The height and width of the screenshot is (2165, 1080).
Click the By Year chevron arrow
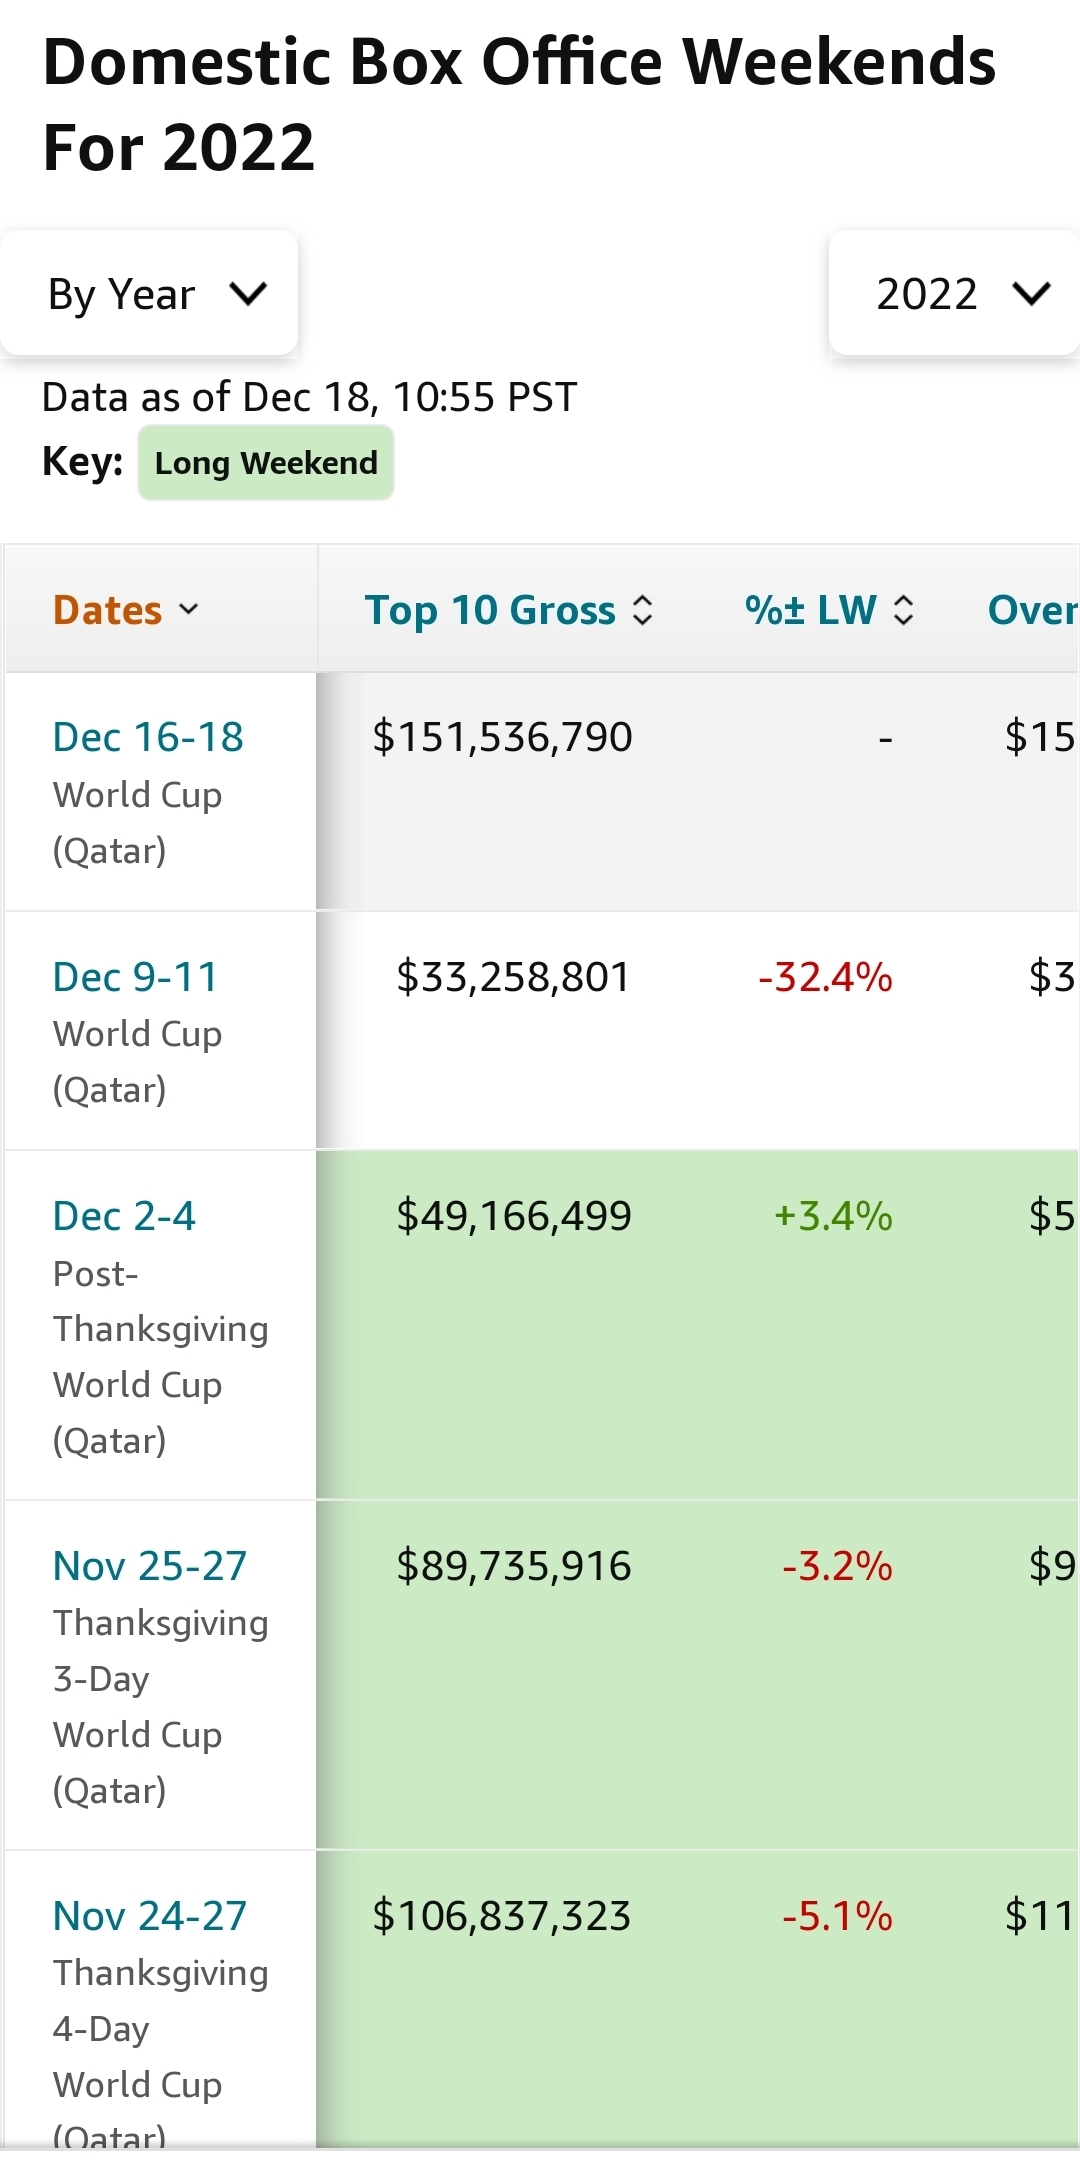point(248,294)
